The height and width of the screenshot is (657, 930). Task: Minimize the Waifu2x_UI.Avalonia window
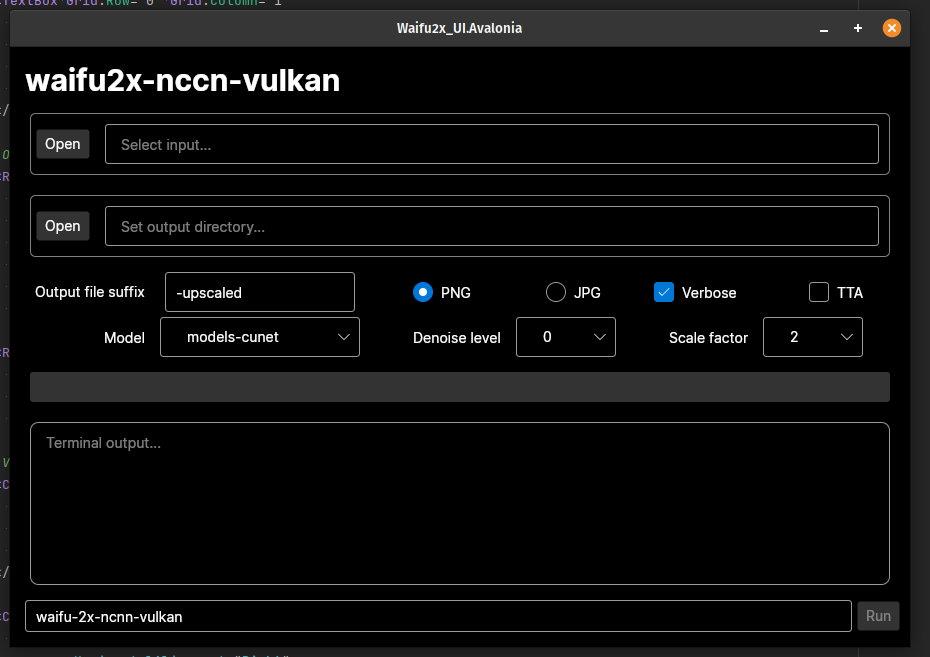tap(824, 28)
